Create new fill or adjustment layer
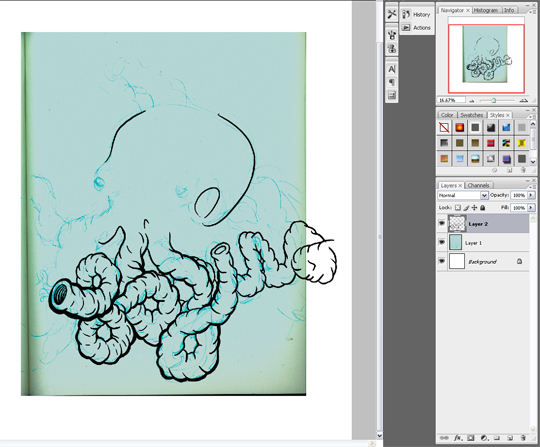The height and width of the screenshot is (447, 540). click(484, 438)
